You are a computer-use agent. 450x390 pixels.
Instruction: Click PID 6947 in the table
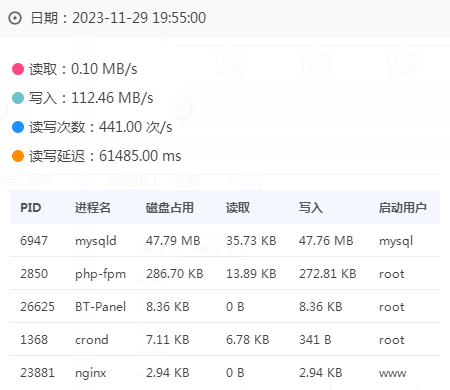pyautogui.click(x=34, y=240)
